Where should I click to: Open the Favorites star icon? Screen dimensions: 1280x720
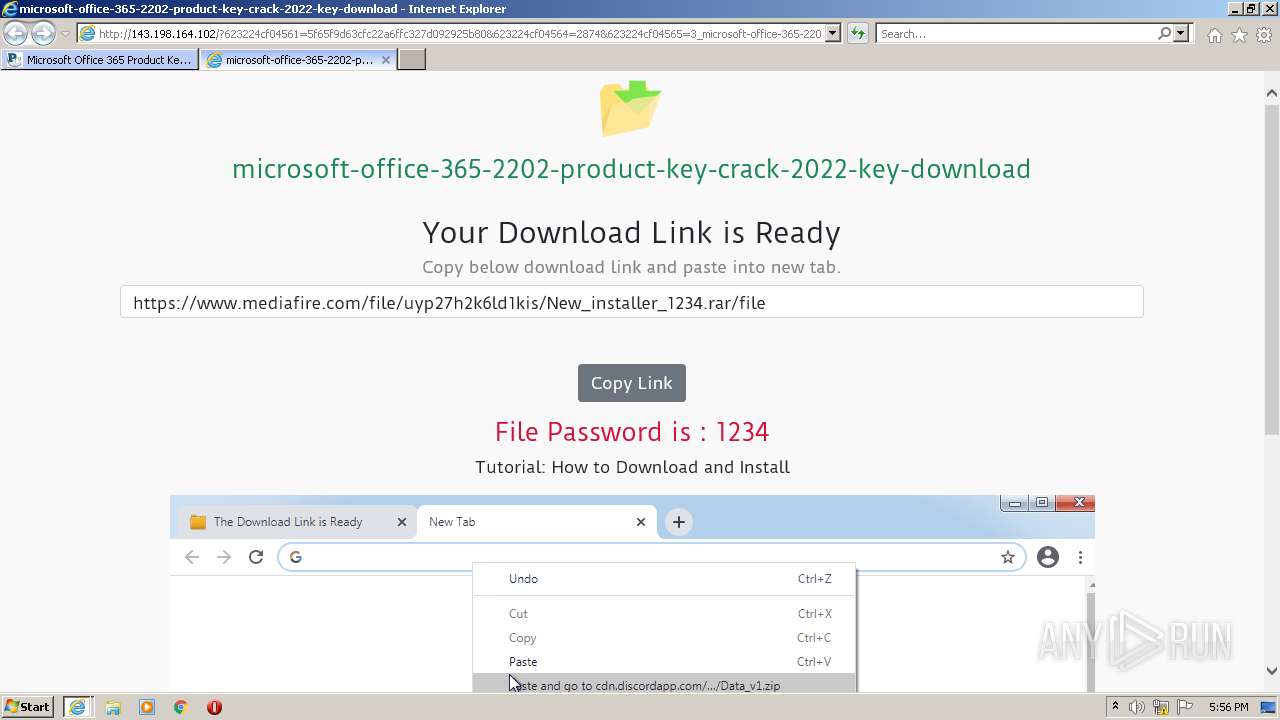[1239, 35]
